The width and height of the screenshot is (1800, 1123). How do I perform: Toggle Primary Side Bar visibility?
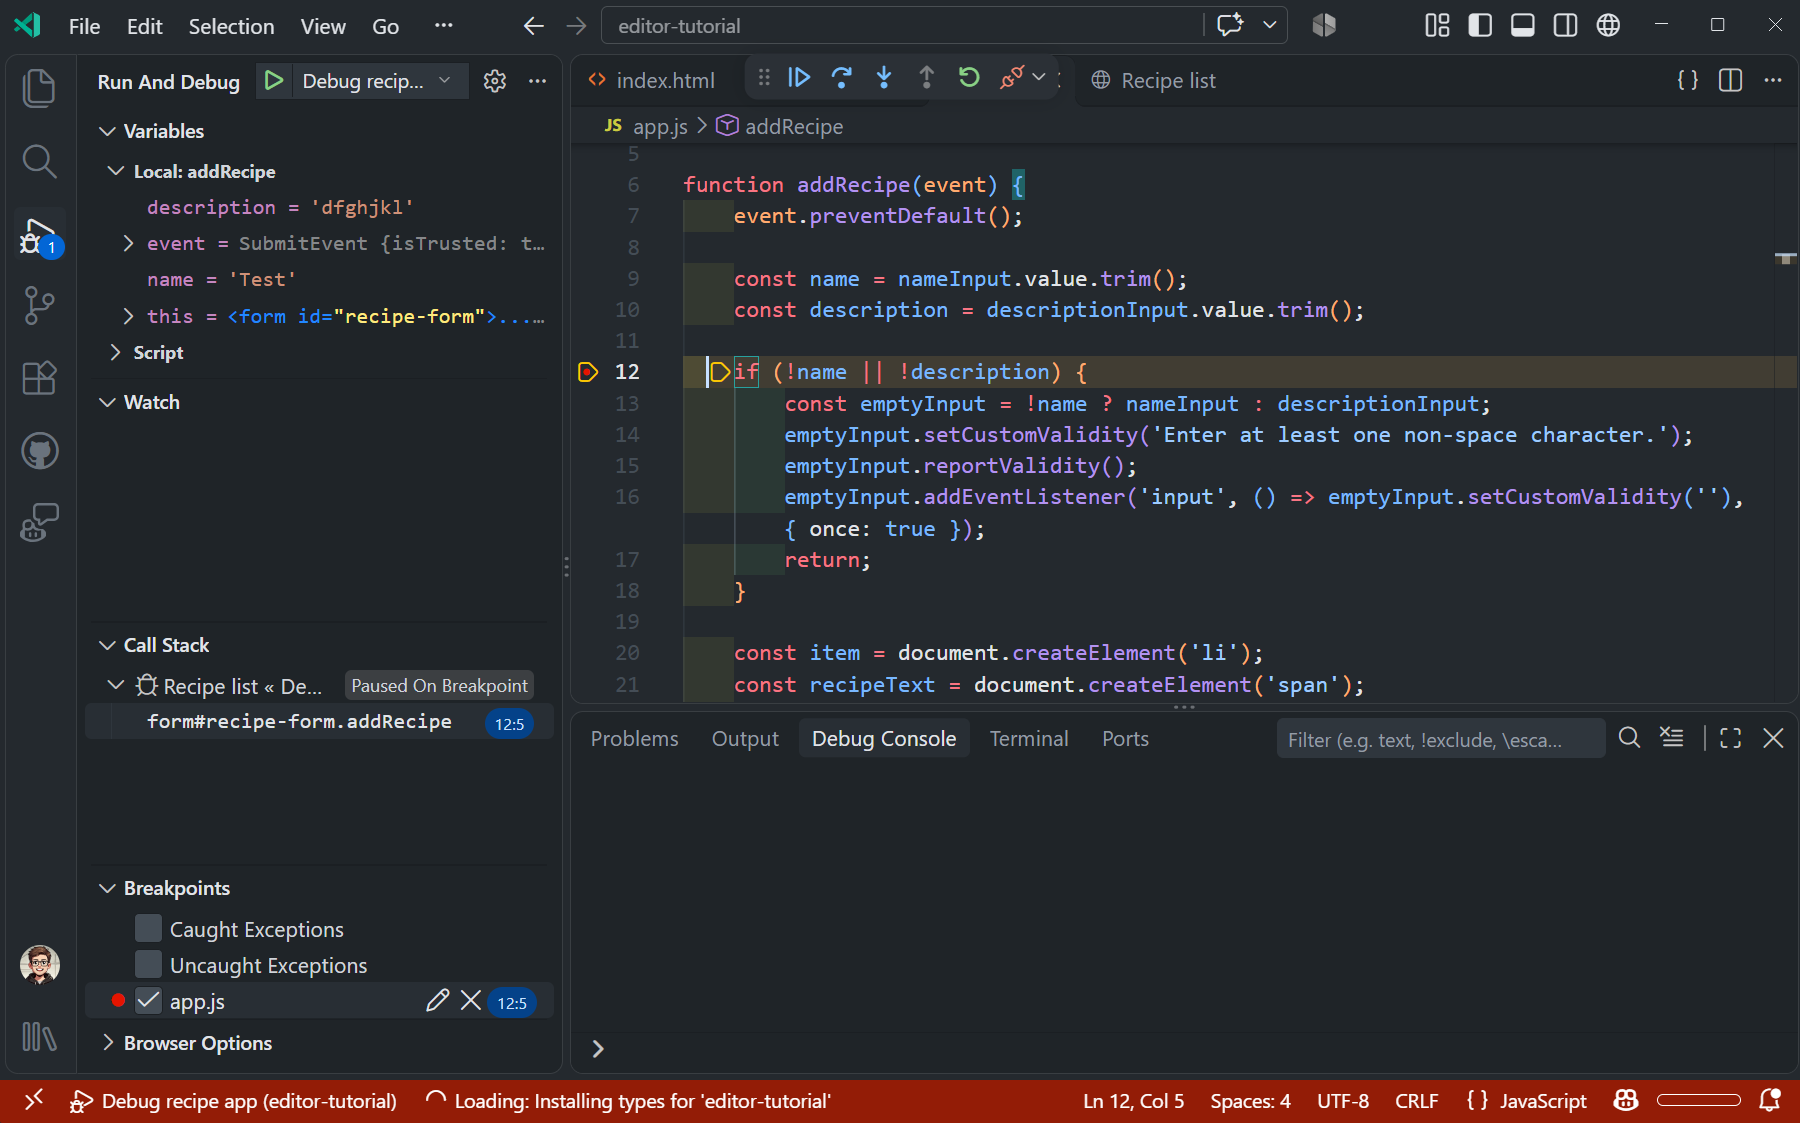click(1480, 26)
